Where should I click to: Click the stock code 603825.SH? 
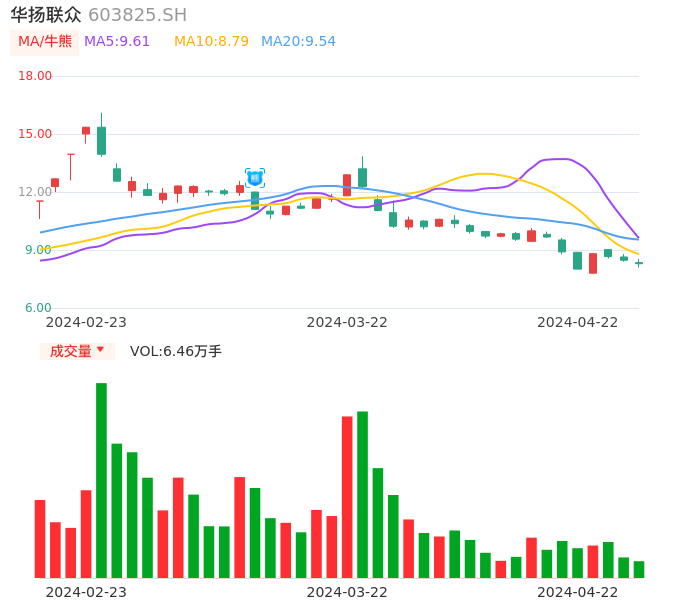pos(137,15)
